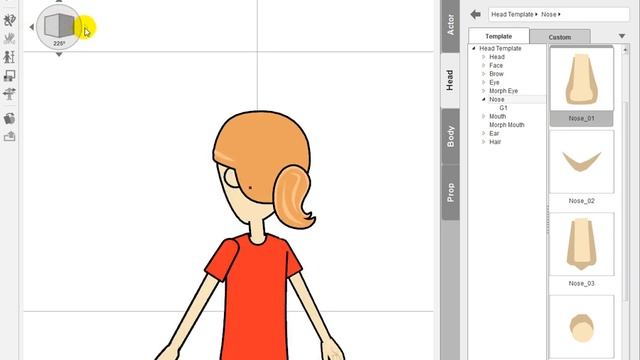Screen dimensions: 640x360
Task: Click the Nose_01 label
Action: pos(581,118)
